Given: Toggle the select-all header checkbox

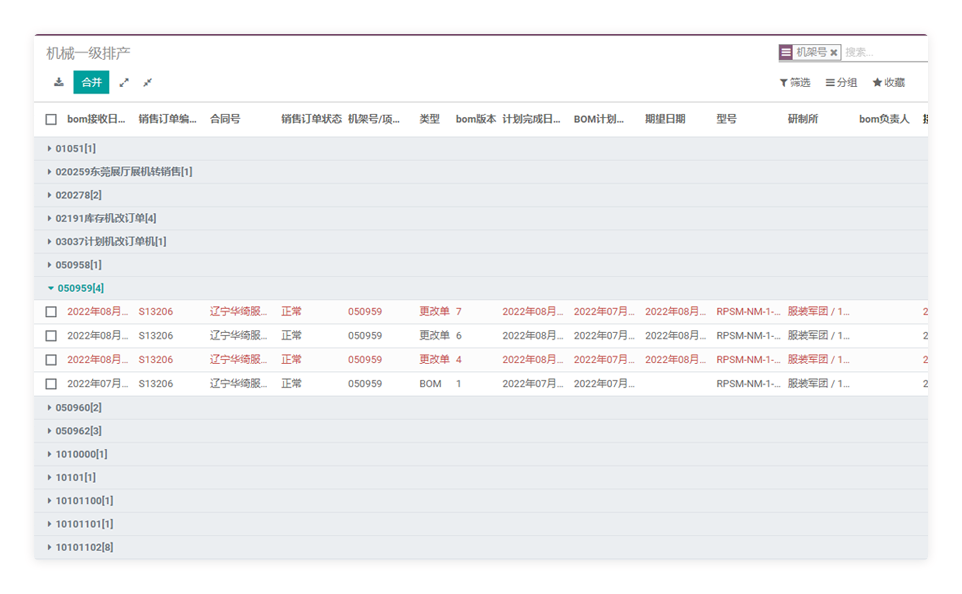Looking at the screenshot, I should tap(51, 119).
